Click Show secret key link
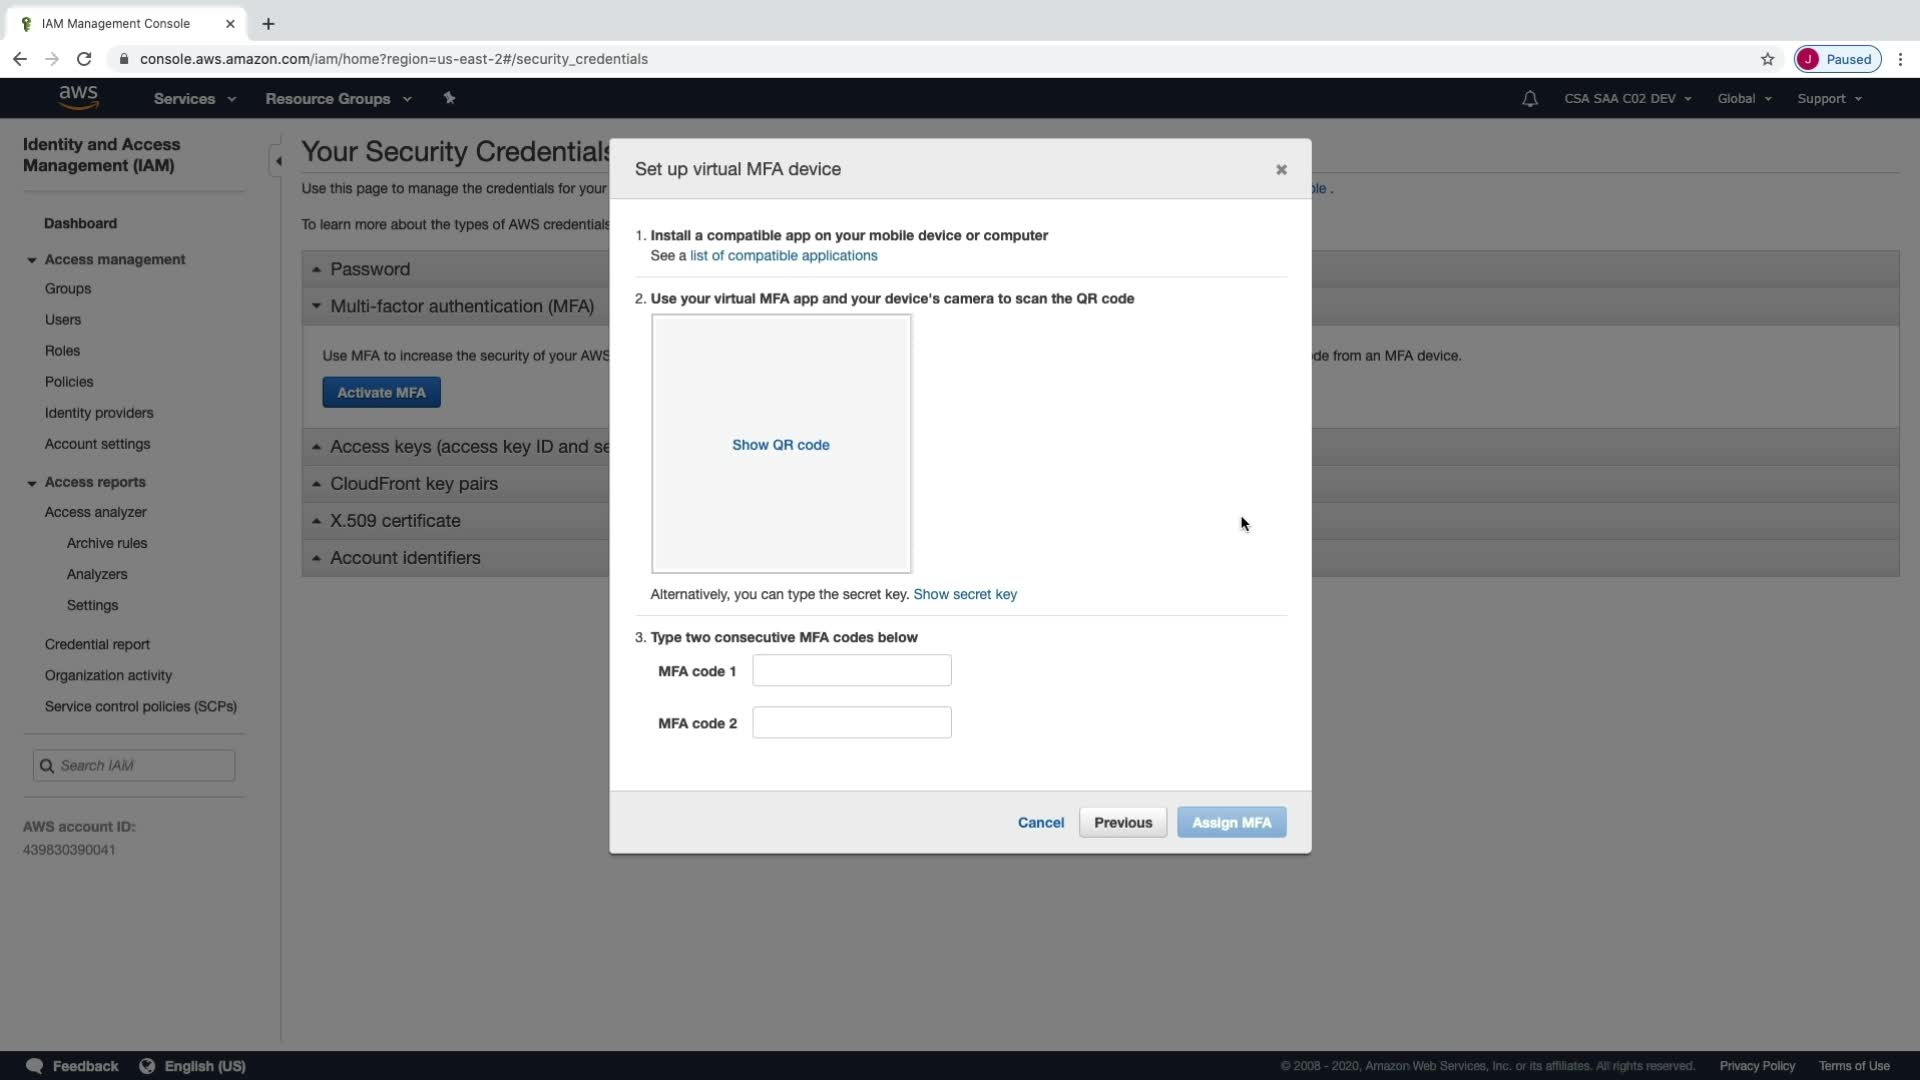The image size is (1920, 1080). tap(964, 594)
